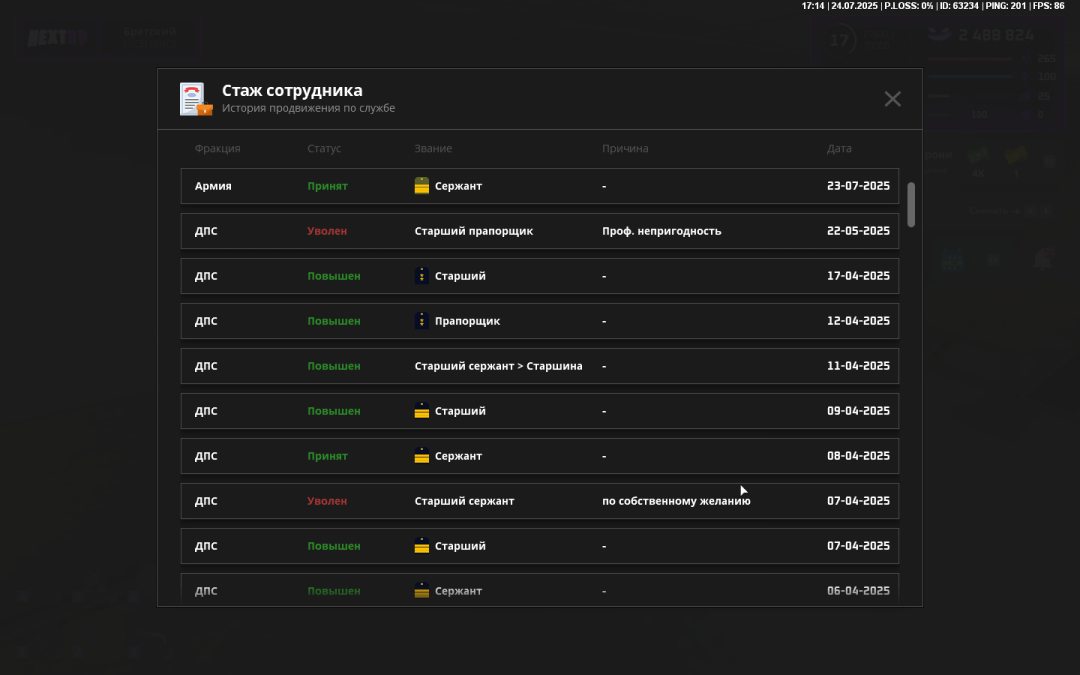Click Принят status in Армия row
The height and width of the screenshot is (675, 1080).
click(327, 186)
